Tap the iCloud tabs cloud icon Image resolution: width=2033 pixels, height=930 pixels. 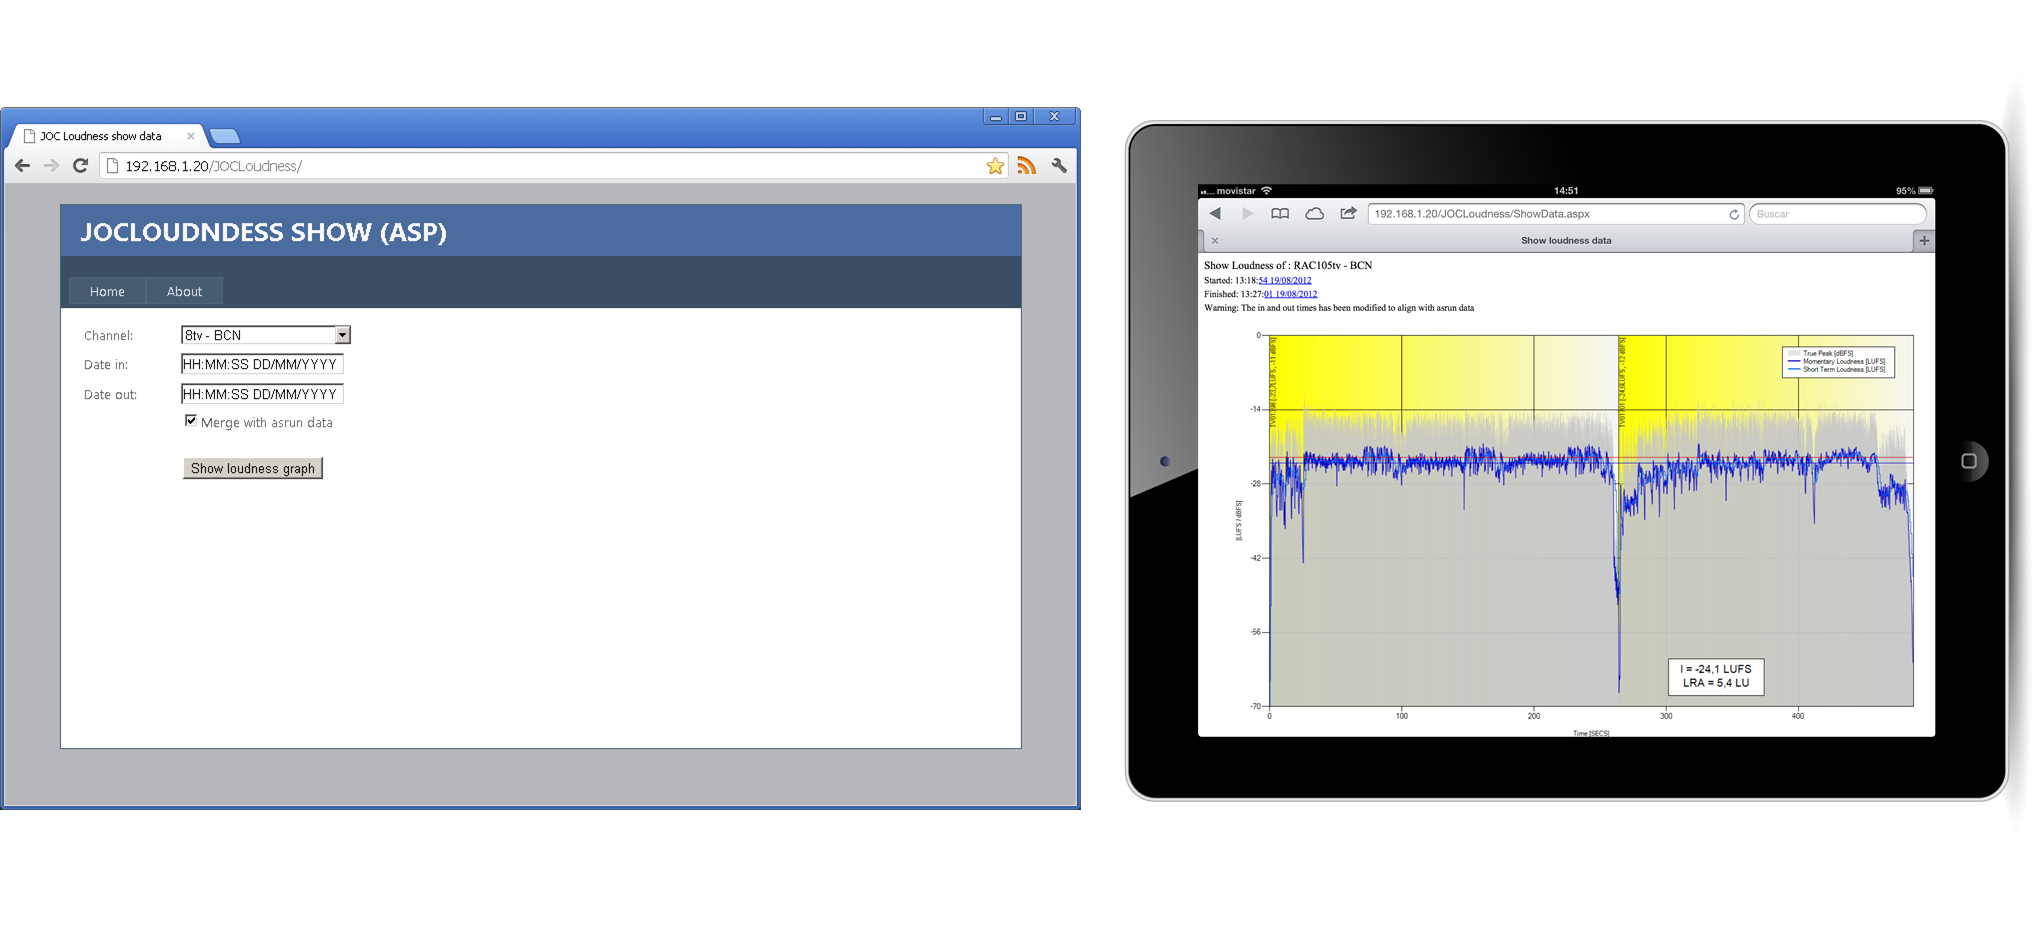click(1315, 214)
